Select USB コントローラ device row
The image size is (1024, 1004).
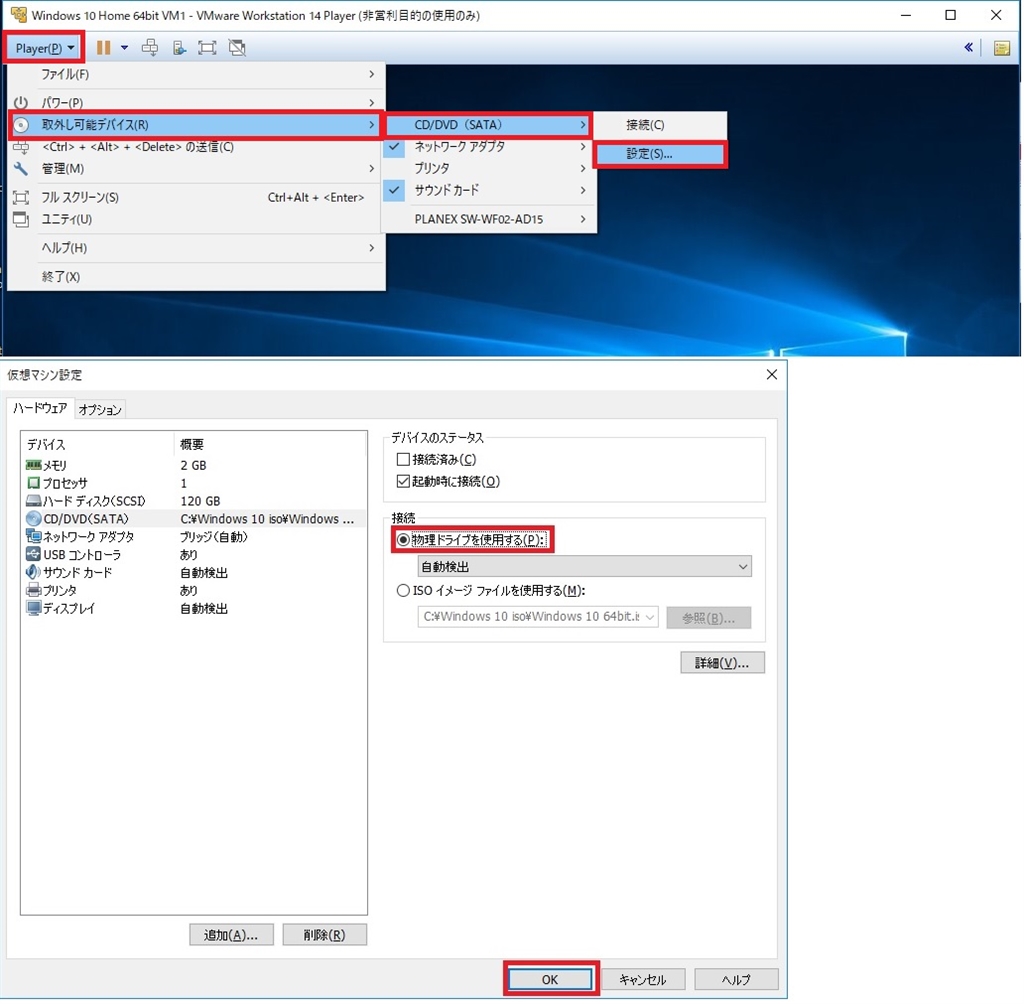coord(193,555)
